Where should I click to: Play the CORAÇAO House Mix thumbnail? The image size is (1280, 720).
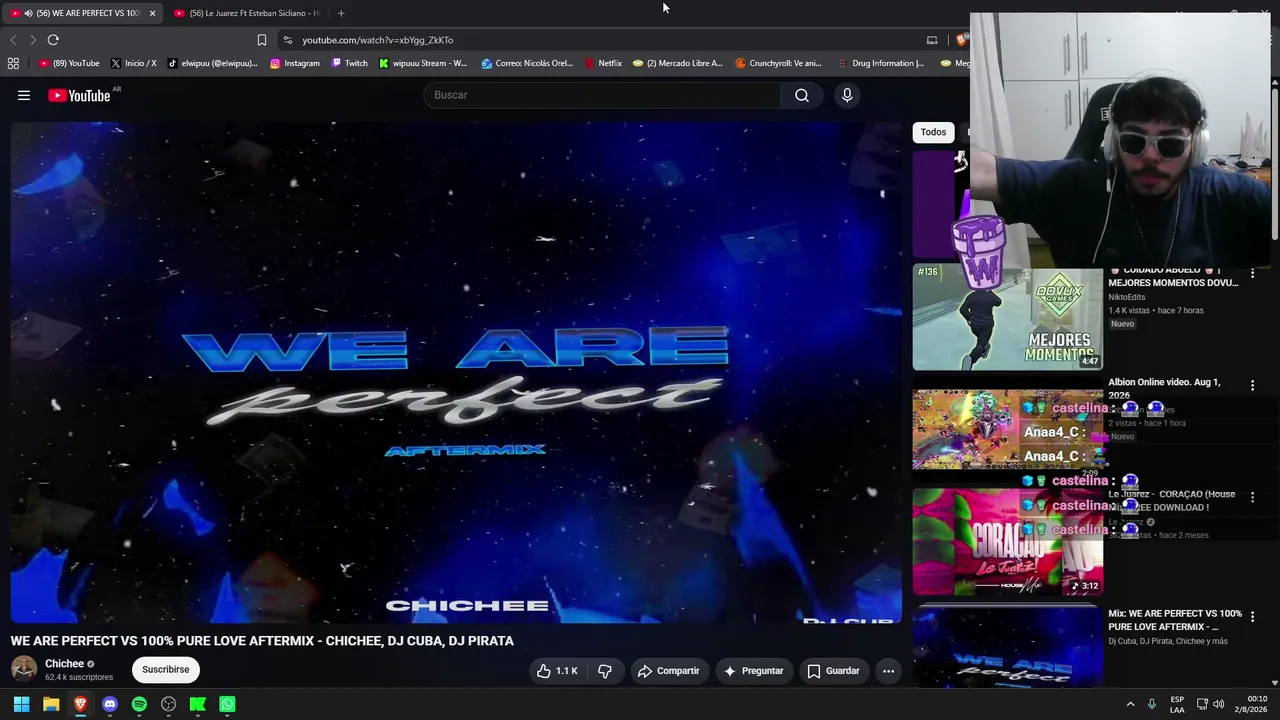[x=1007, y=541]
